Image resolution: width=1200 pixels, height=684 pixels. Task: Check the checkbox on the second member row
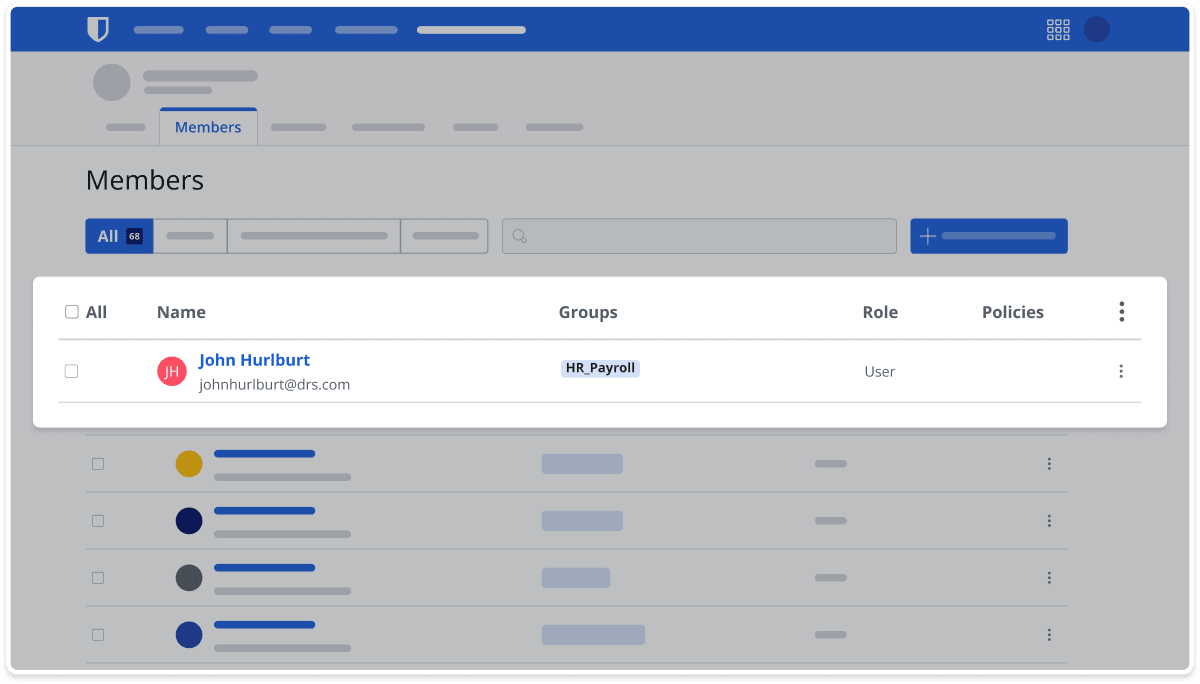(x=97, y=463)
